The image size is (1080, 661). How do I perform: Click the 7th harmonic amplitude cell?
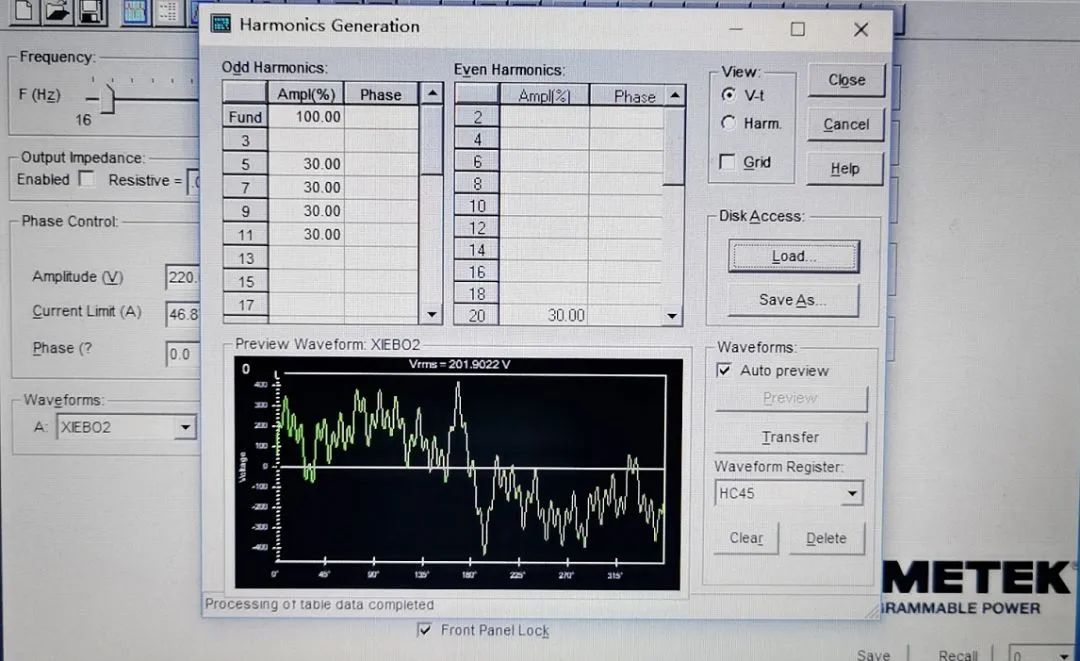pos(308,187)
